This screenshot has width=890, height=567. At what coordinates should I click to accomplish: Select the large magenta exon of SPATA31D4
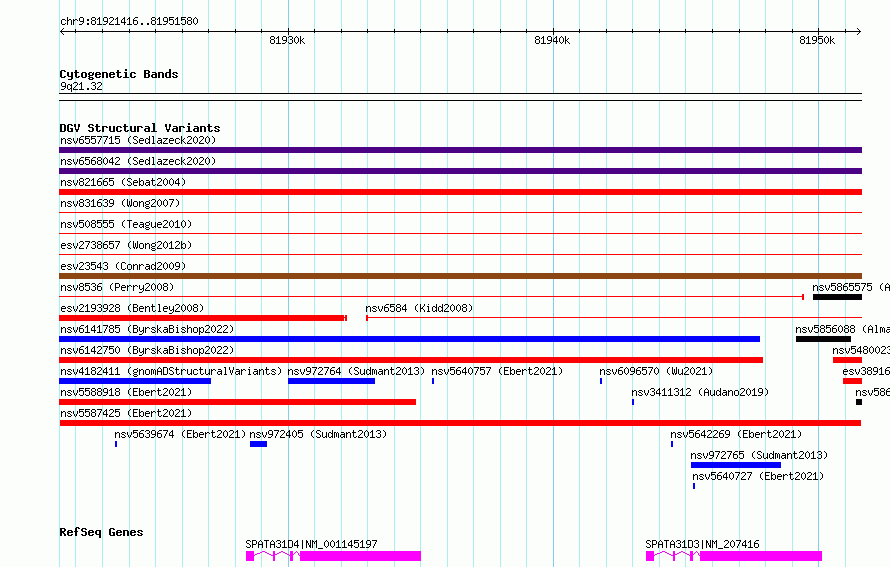360,556
